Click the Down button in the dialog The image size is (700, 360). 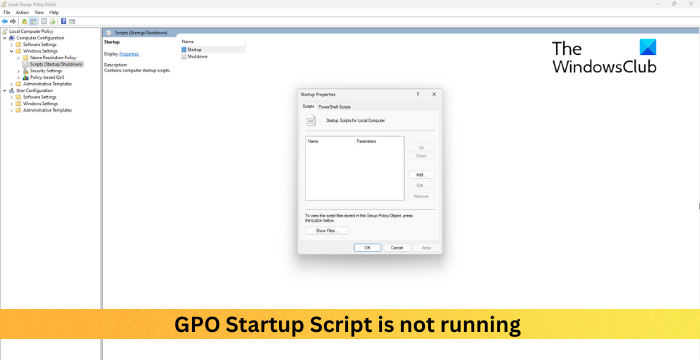click(x=421, y=156)
